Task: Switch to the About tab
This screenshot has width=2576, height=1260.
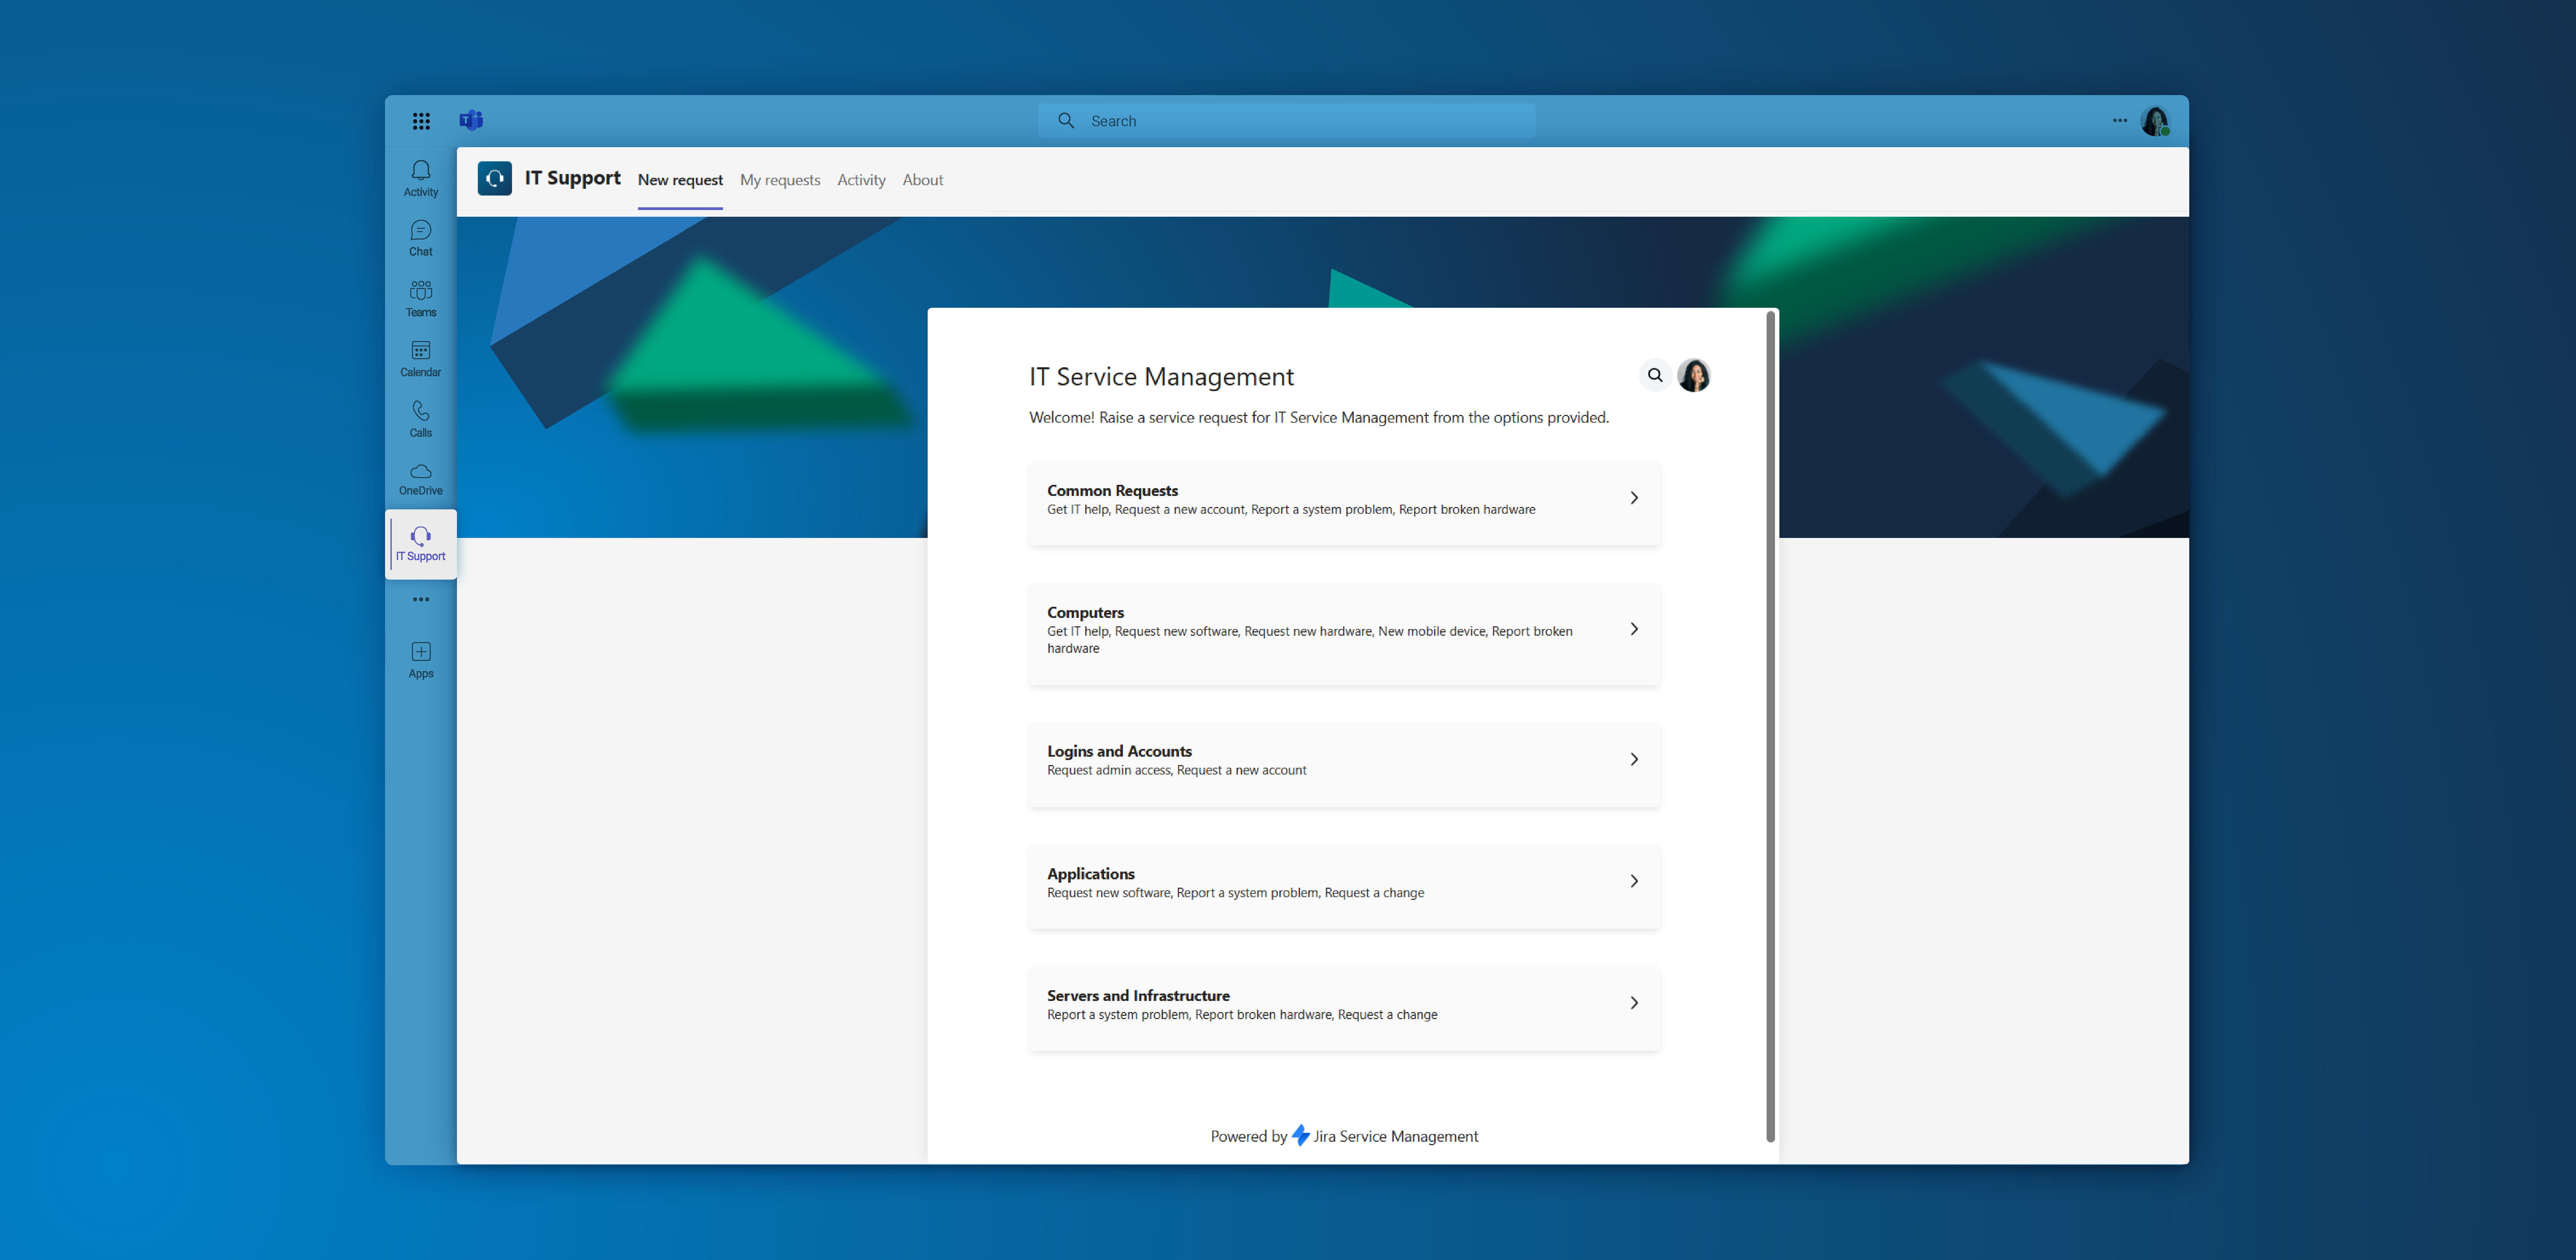Action: click(922, 180)
